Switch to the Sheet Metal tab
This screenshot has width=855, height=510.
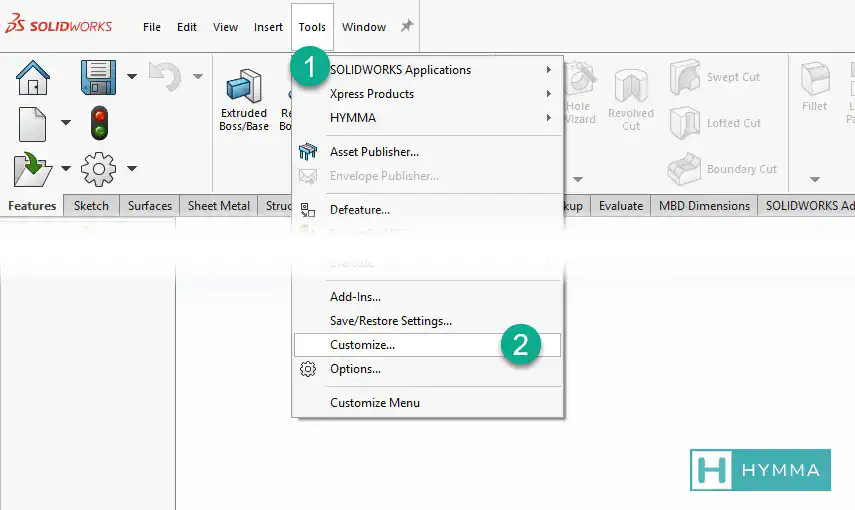(x=219, y=206)
